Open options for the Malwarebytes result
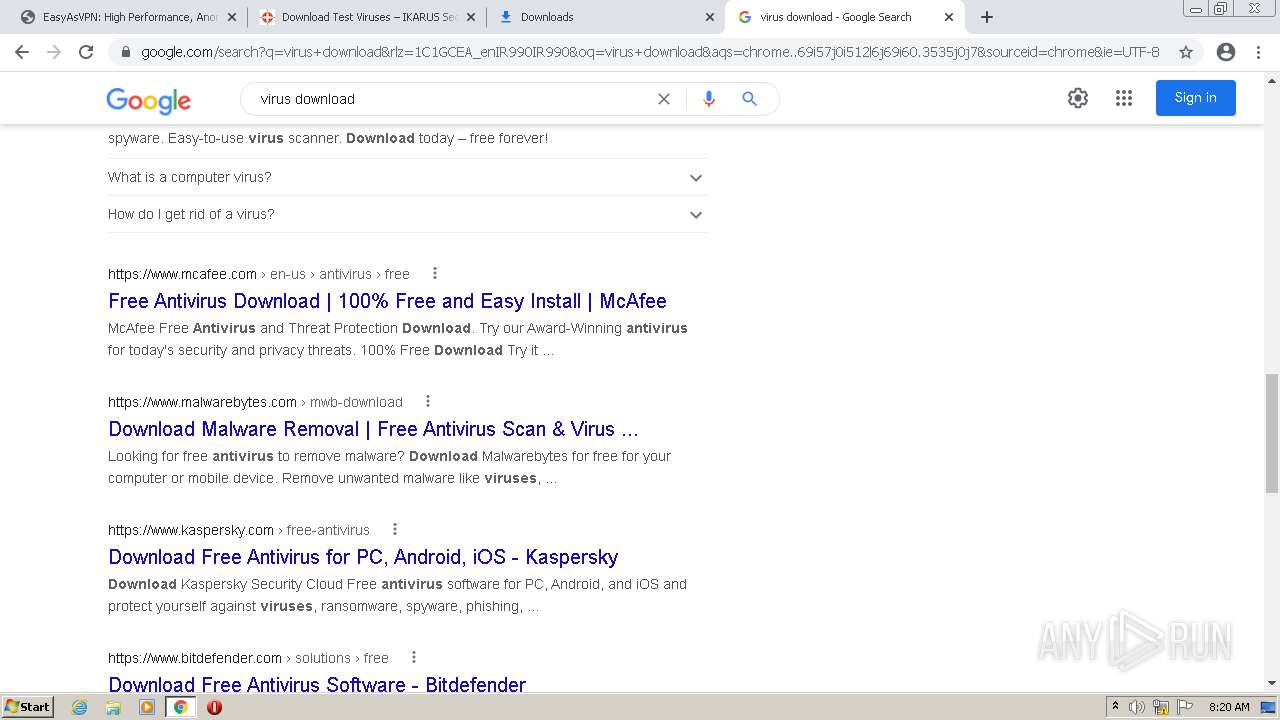 (427, 401)
